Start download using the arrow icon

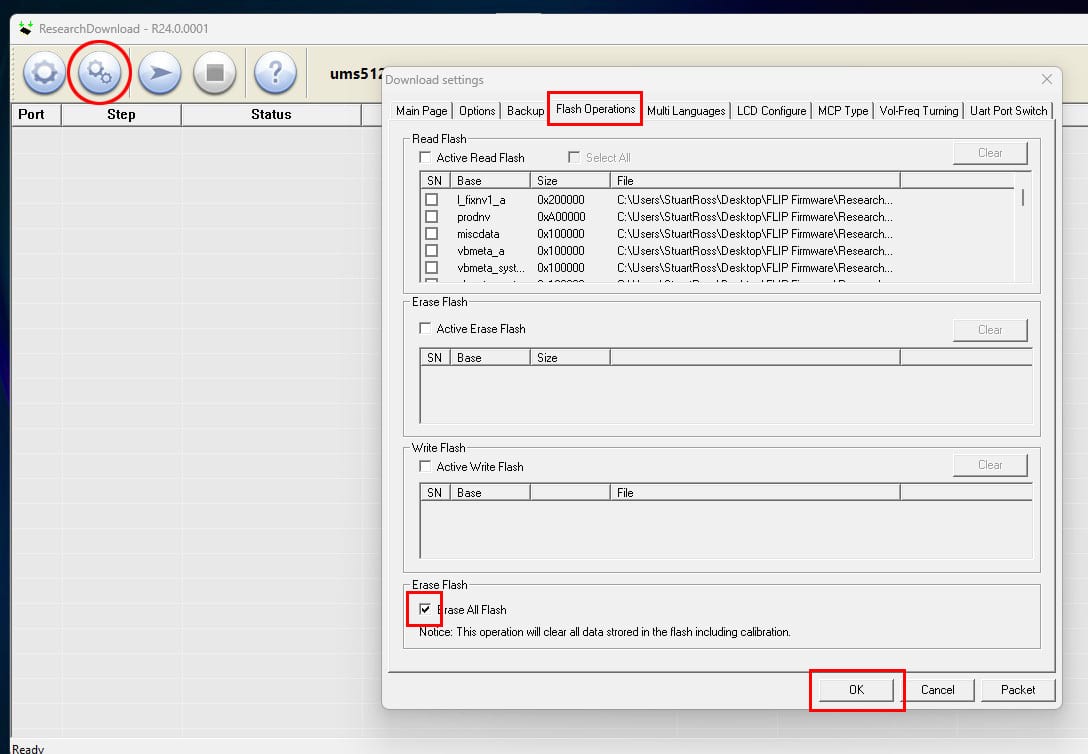(158, 72)
